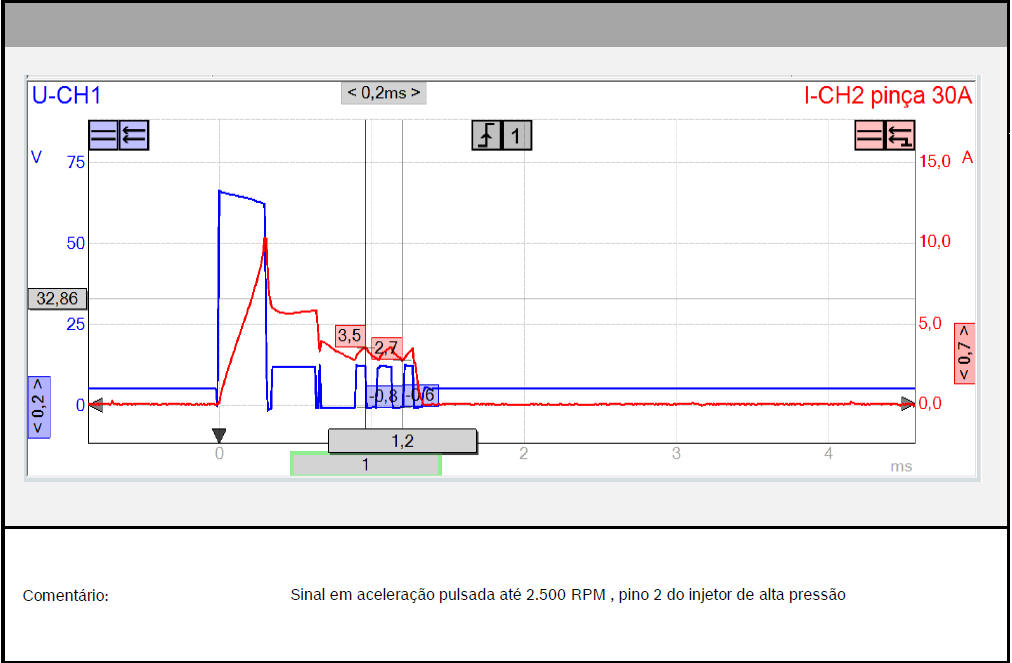Click the rising edge trigger icon
Viewport: 1012px width, 663px height.
[x=486, y=135]
